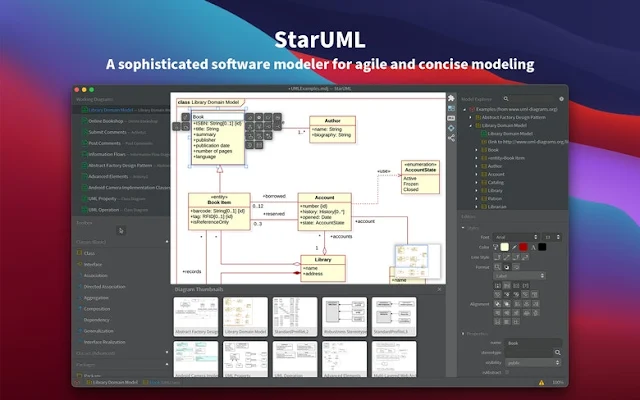
Task: Open the visibility public dropdown
Action: pyautogui.click(x=533, y=362)
